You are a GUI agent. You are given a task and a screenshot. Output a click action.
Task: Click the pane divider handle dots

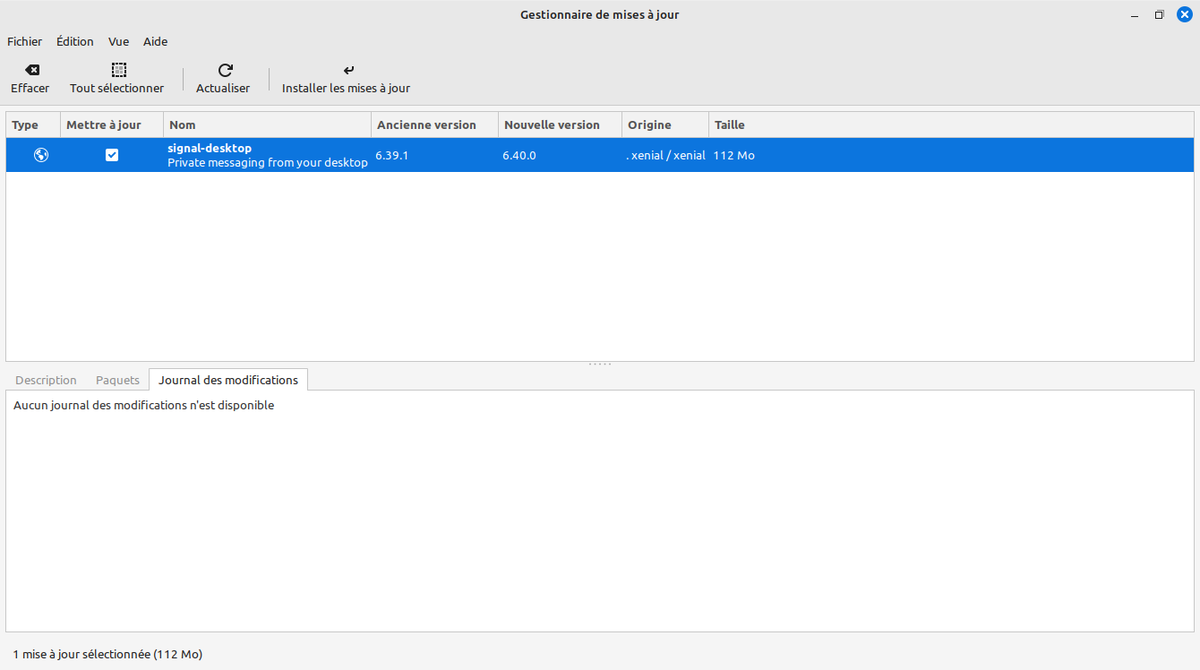pyautogui.click(x=600, y=364)
